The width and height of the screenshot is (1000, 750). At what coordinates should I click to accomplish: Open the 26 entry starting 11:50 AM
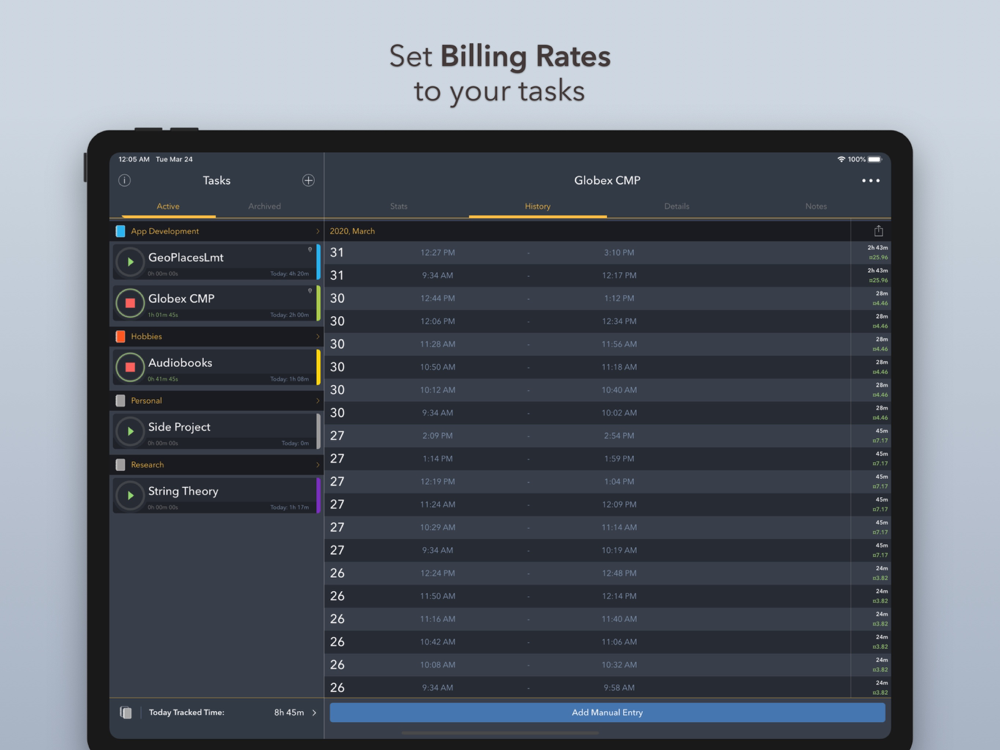(x=607, y=596)
